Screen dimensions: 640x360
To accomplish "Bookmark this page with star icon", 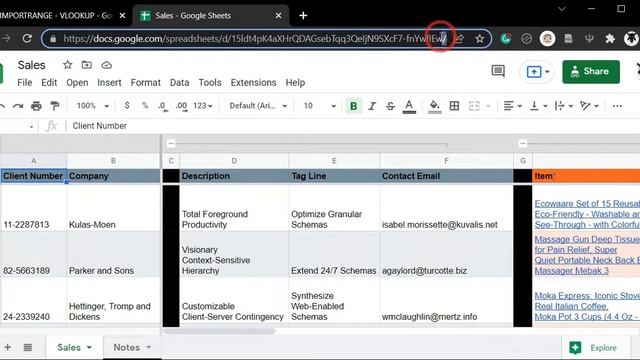I will (479, 39).
